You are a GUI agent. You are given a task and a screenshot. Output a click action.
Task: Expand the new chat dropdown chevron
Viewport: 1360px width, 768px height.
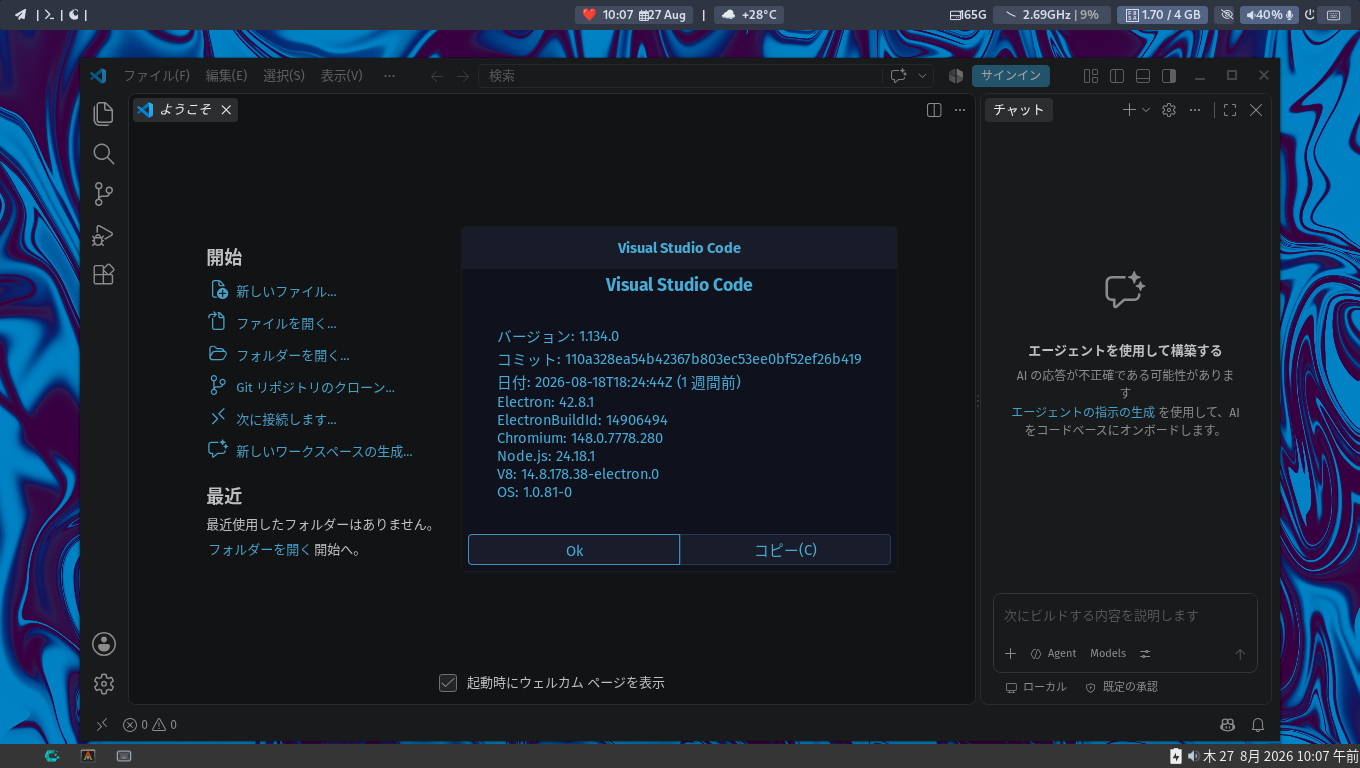click(x=1146, y=110)
